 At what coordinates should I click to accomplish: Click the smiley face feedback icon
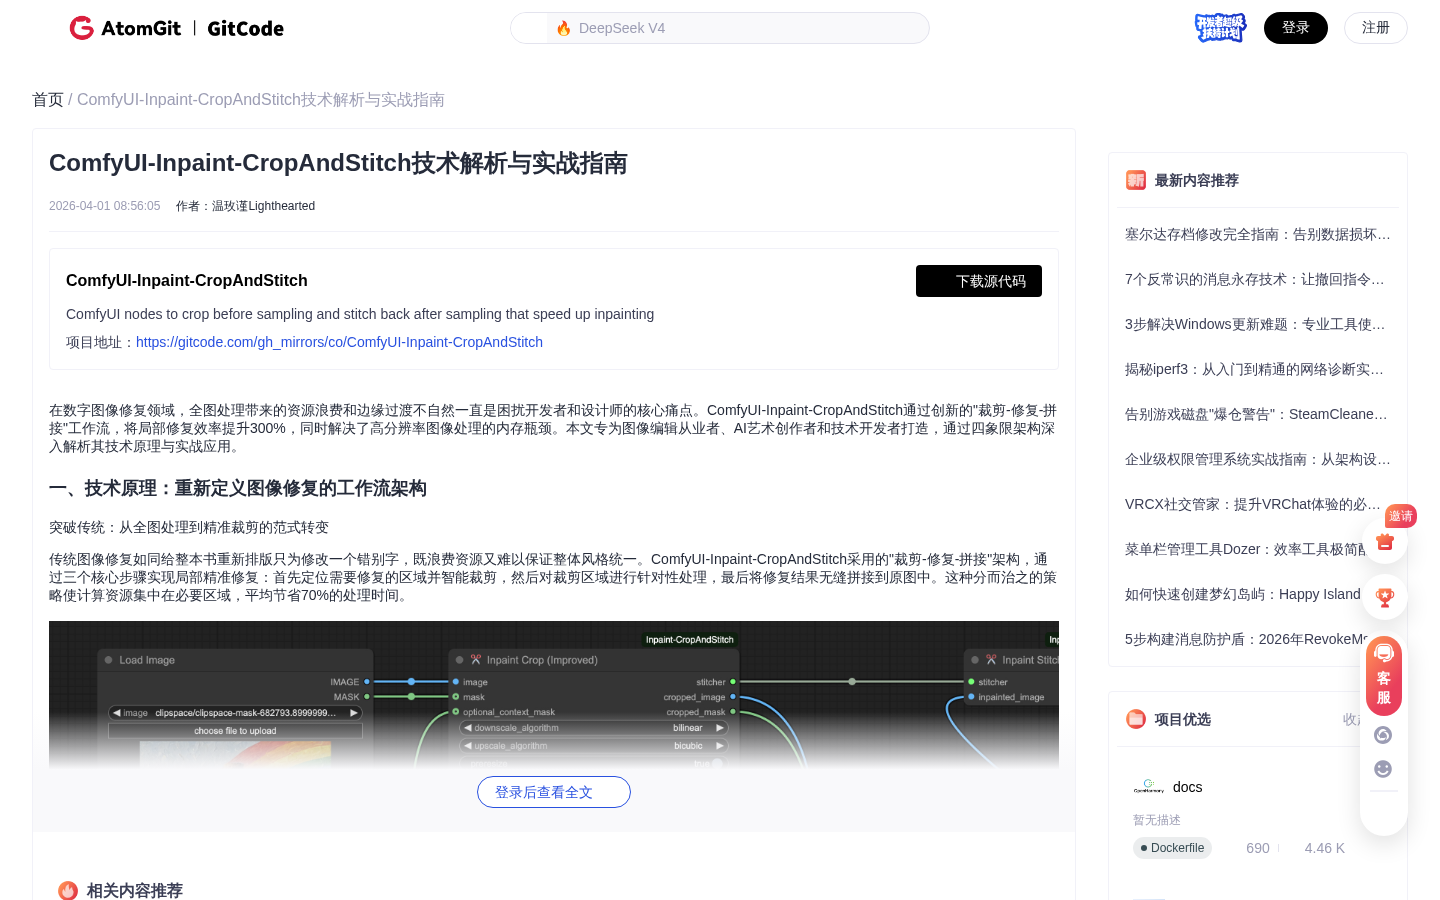pos(1383,769)
